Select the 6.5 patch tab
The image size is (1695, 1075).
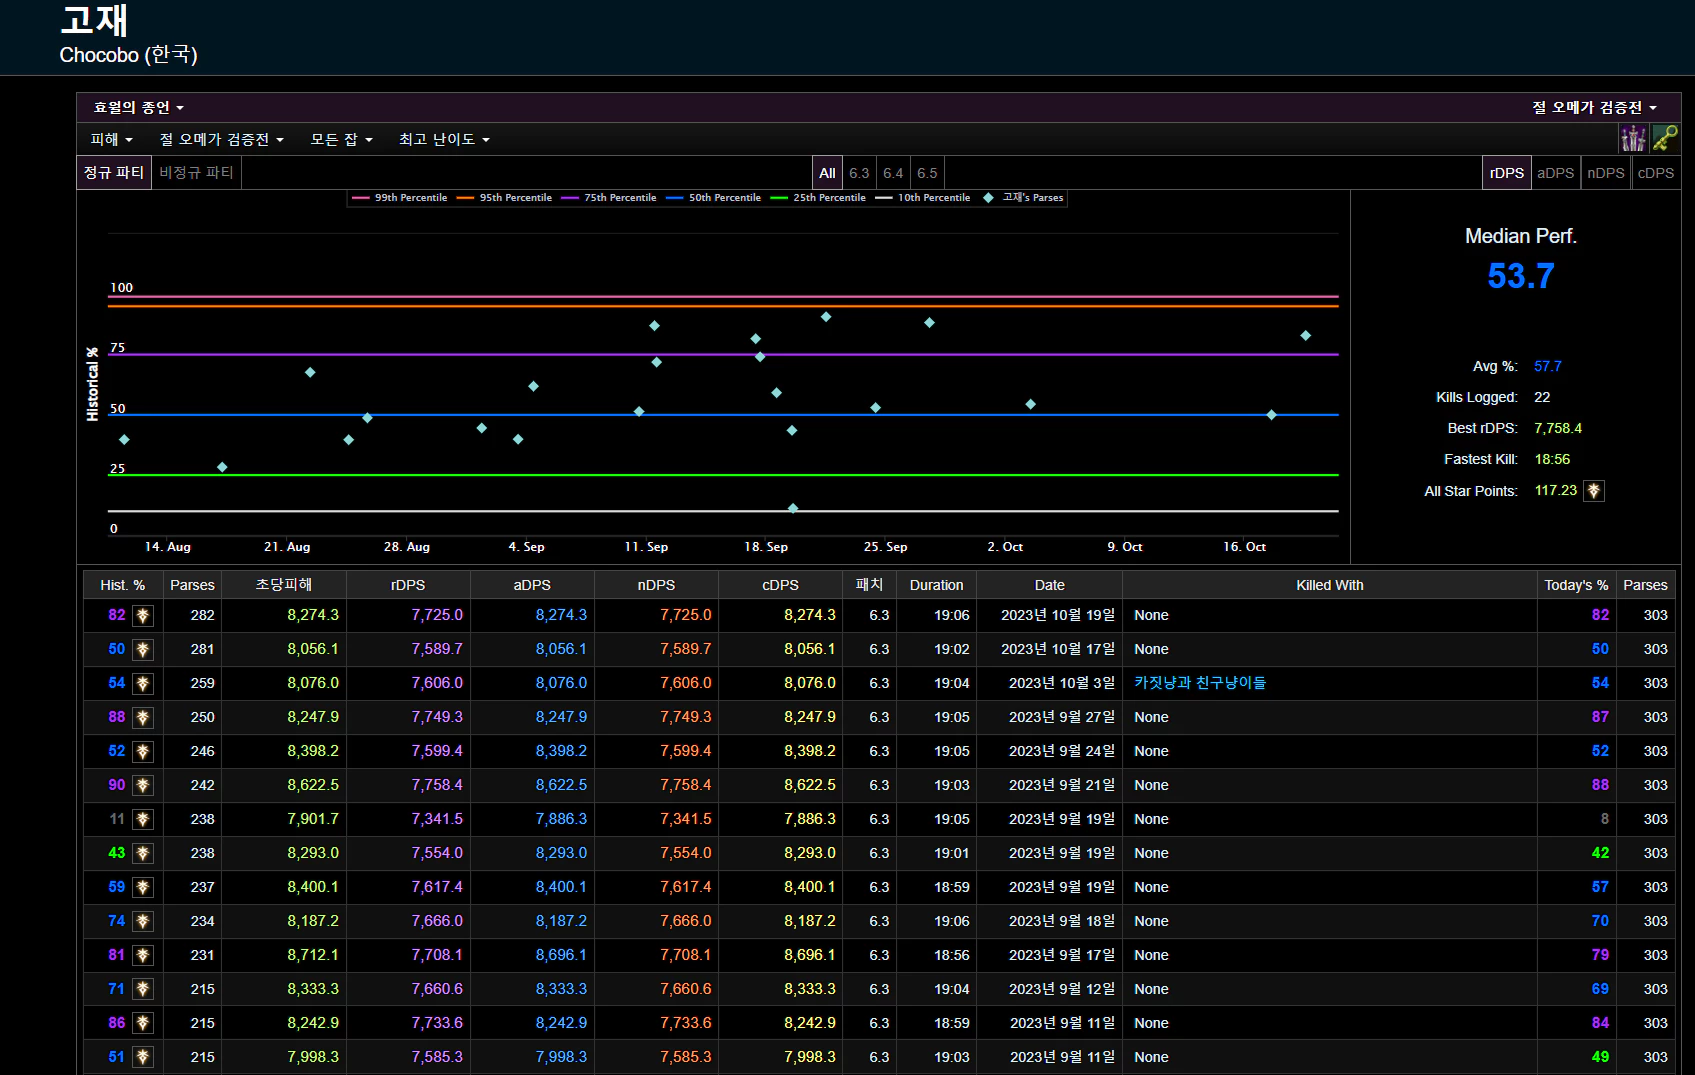coord(927,173)
